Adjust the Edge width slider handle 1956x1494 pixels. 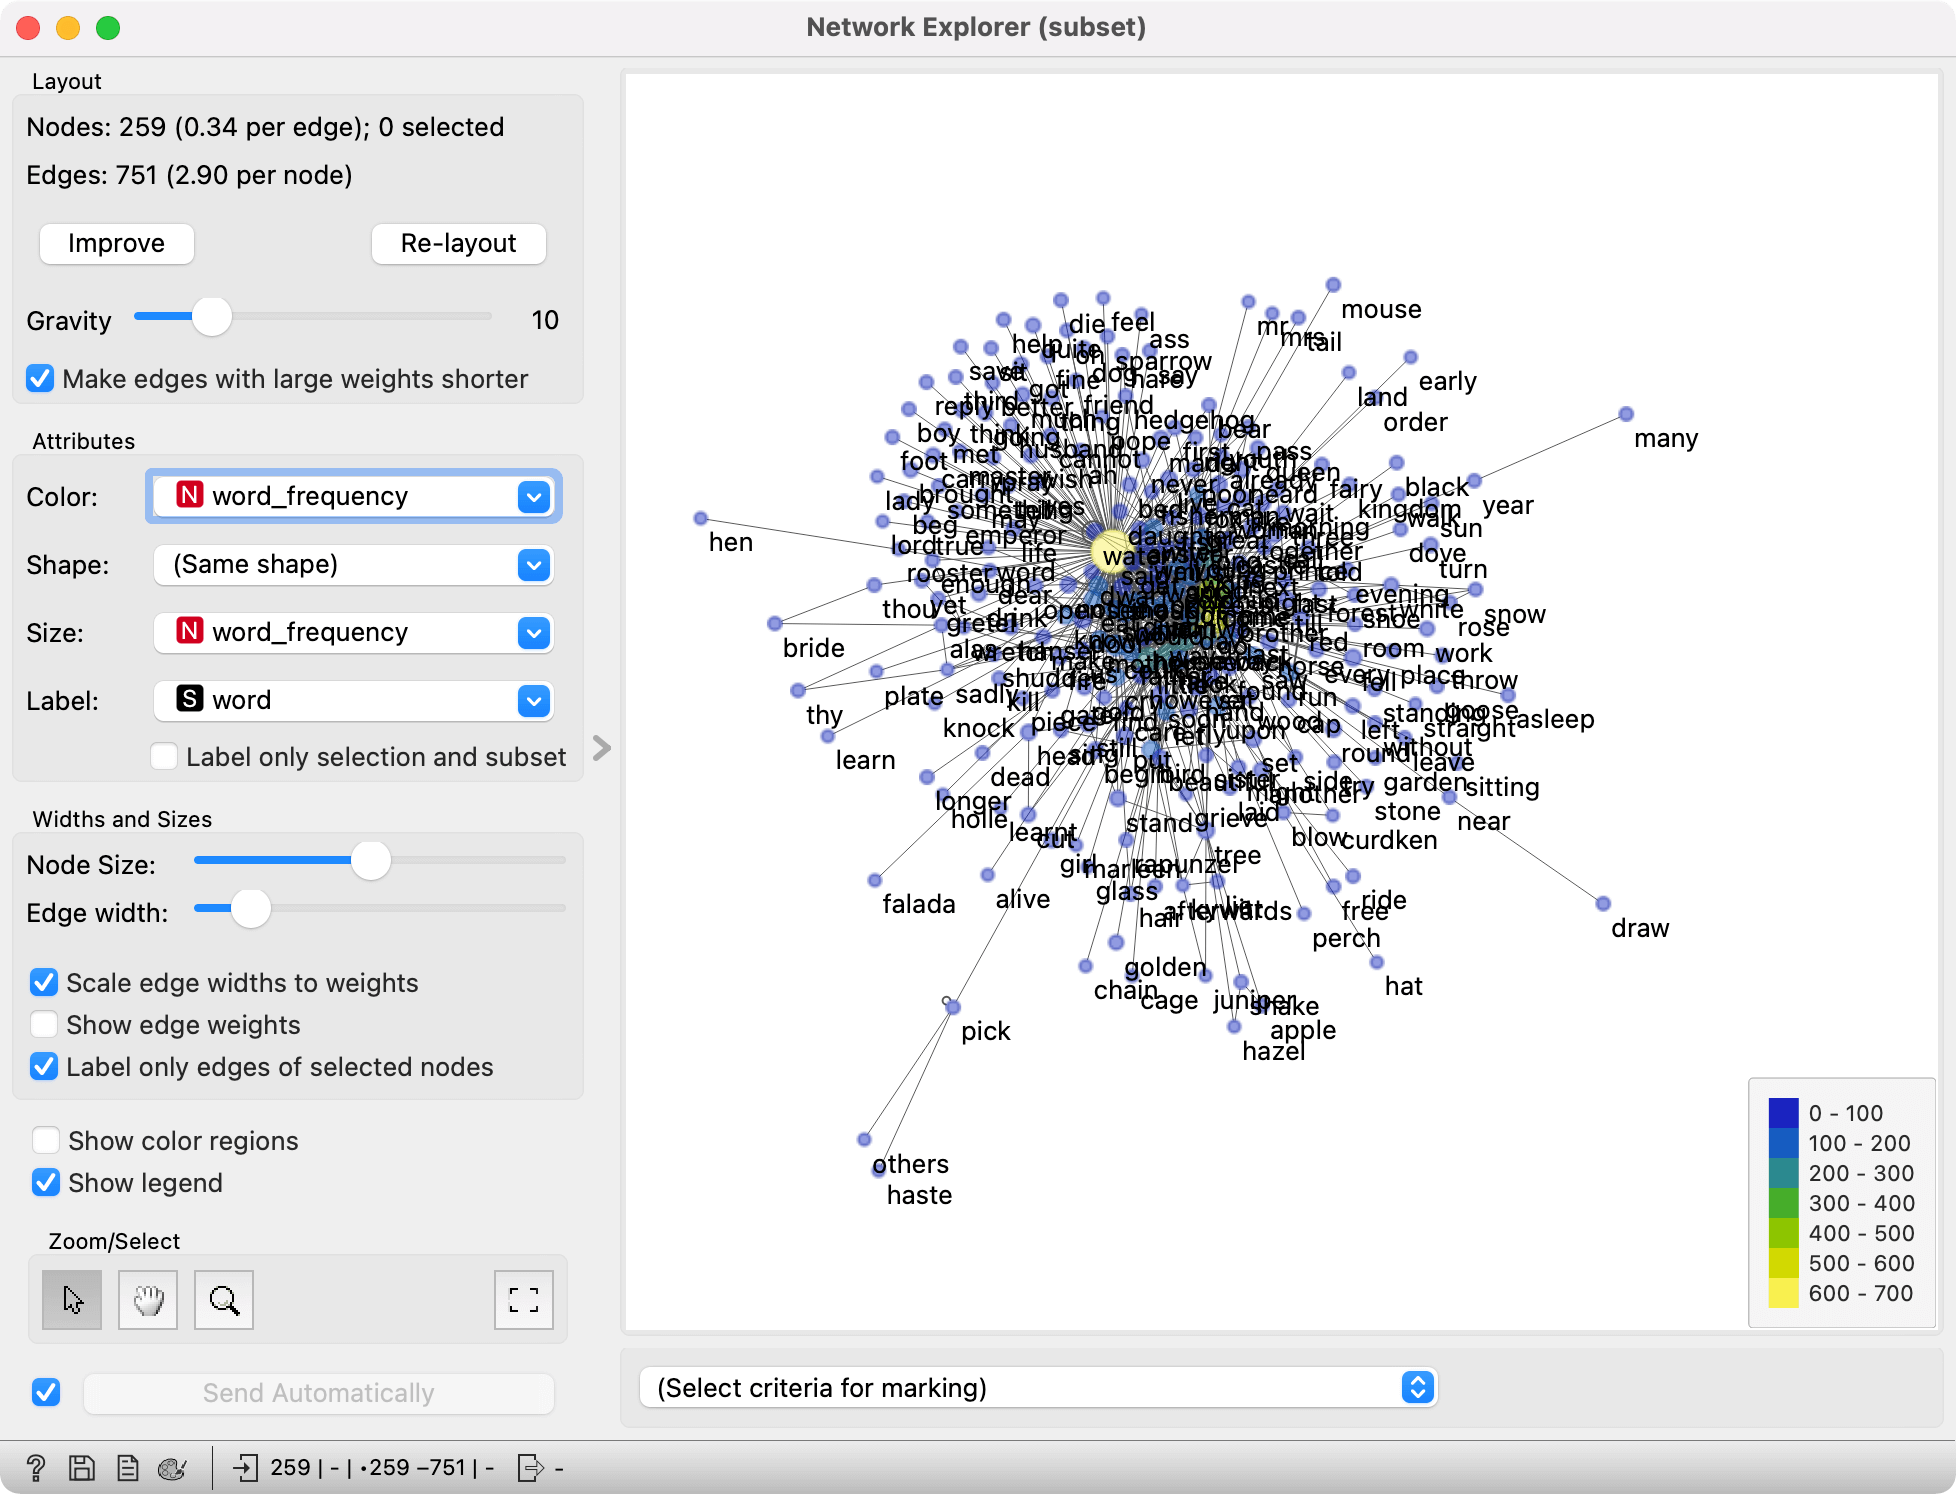coord(251,908)
